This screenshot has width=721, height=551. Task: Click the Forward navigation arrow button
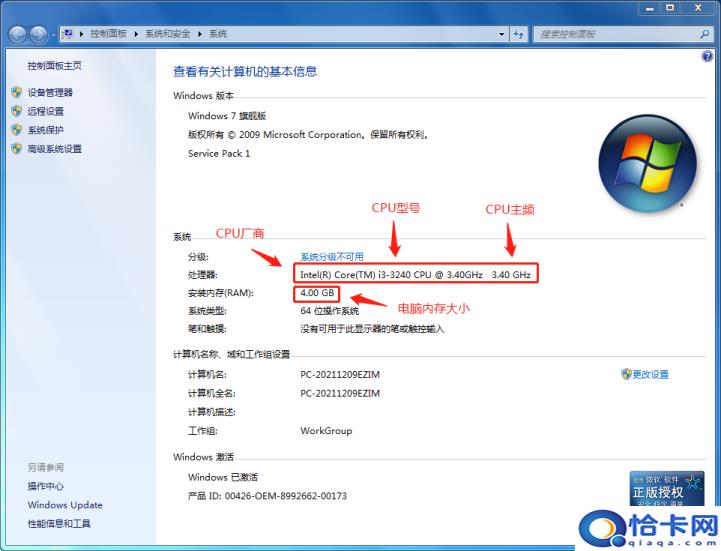(39, 34)
